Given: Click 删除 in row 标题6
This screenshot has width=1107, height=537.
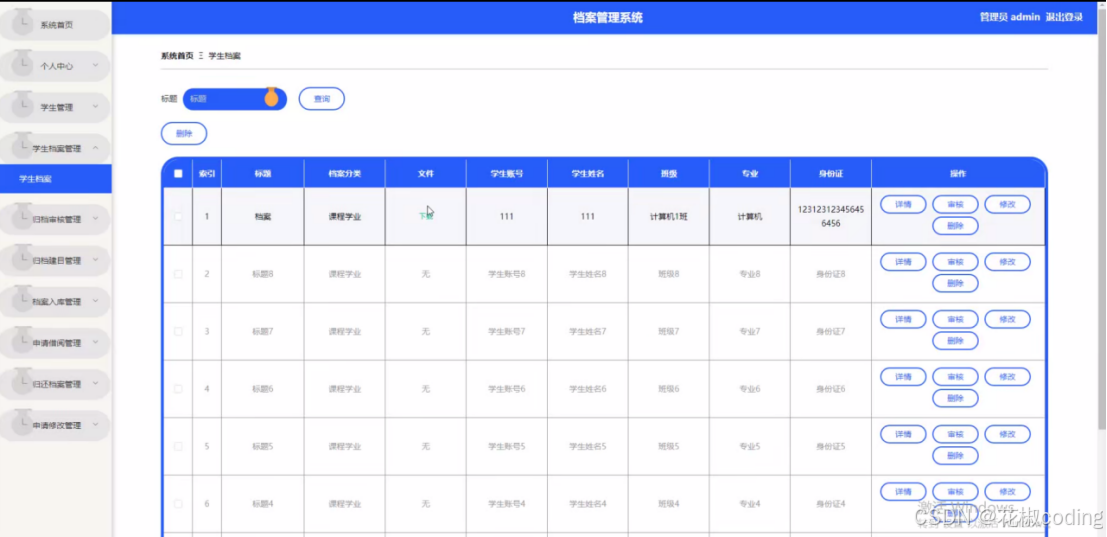Looking at the screenshot, I should (955, 398).
